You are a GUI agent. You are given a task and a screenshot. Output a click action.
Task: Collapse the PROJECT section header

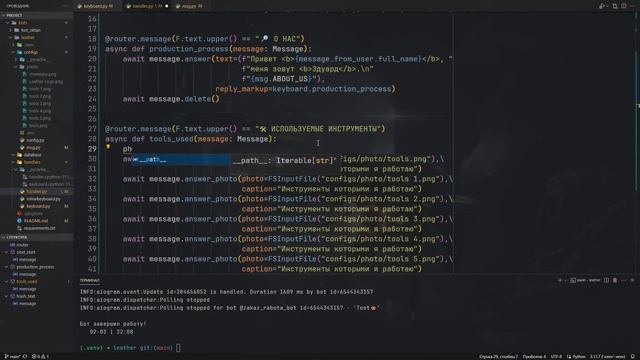click(x=36, y=15)
